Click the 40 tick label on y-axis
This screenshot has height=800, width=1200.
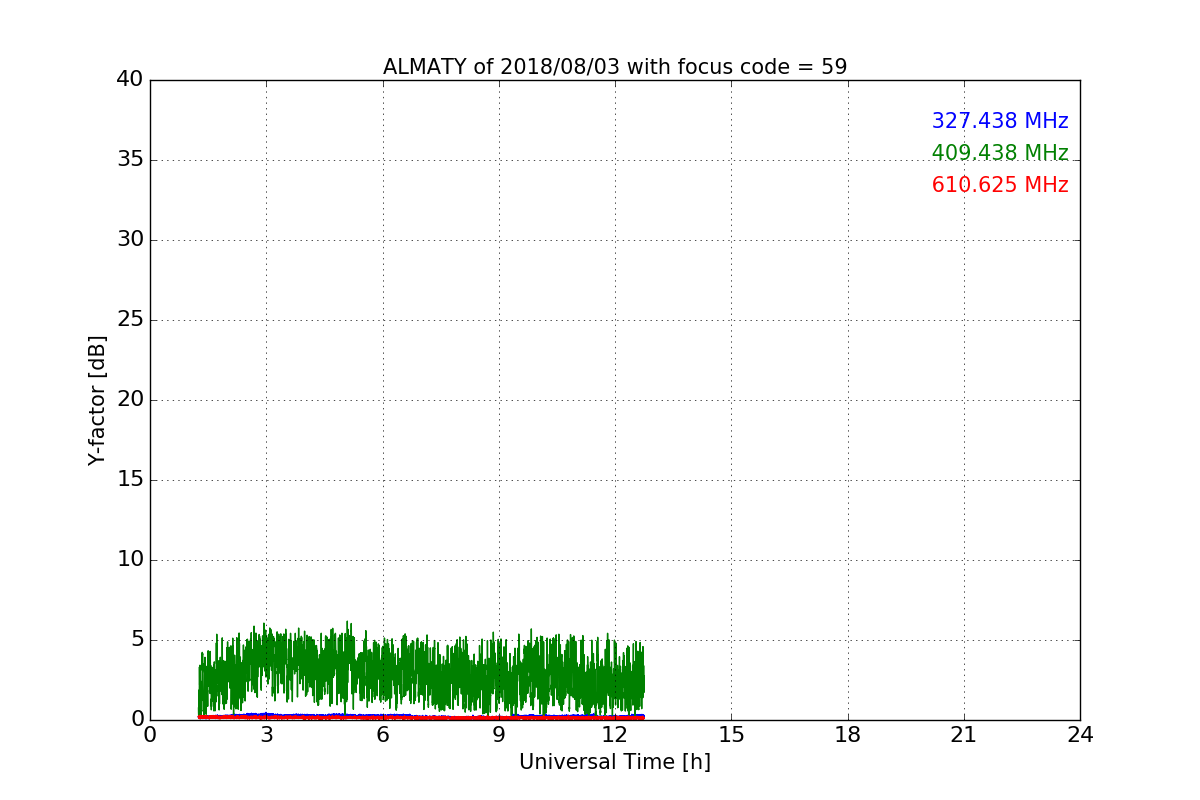point(130,80)
